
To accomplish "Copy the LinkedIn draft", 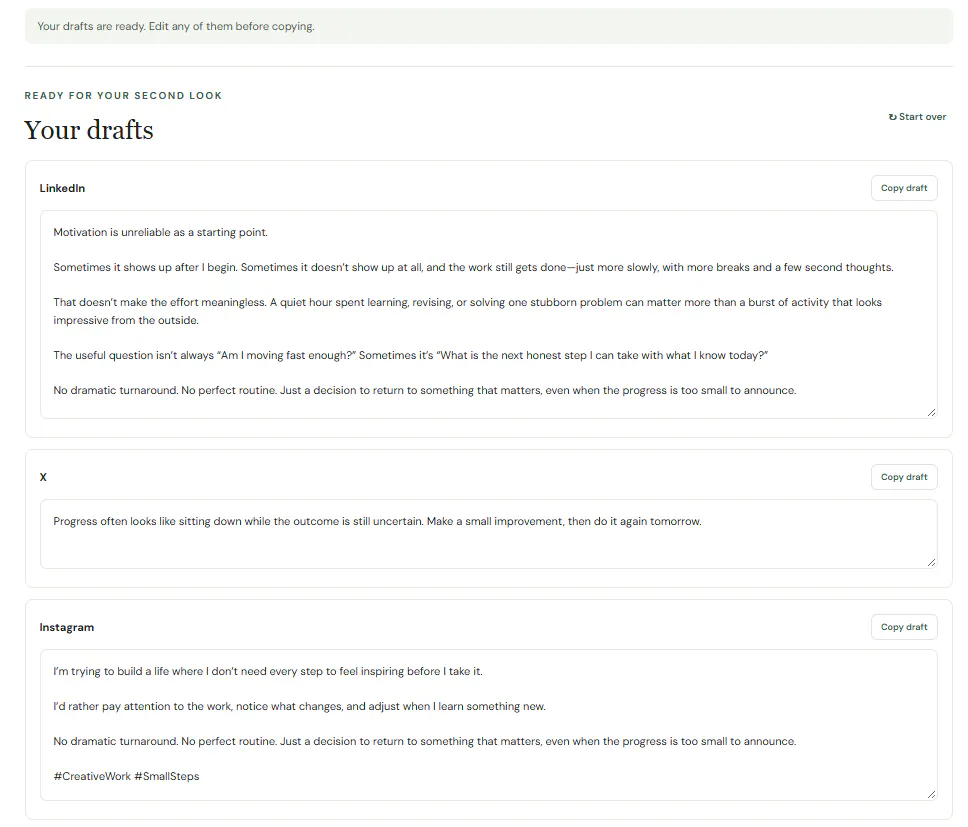I will (x=904, y=188).
